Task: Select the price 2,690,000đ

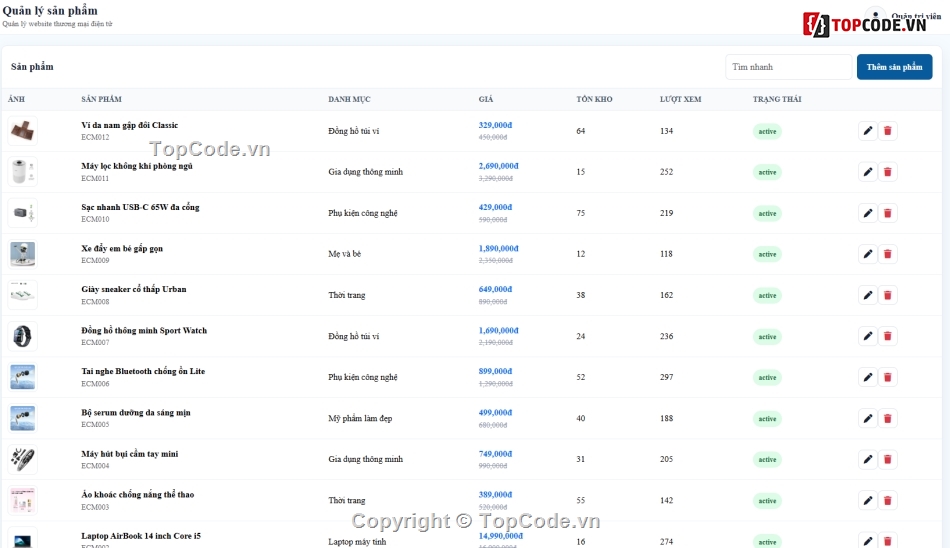Action: point(499,165)
